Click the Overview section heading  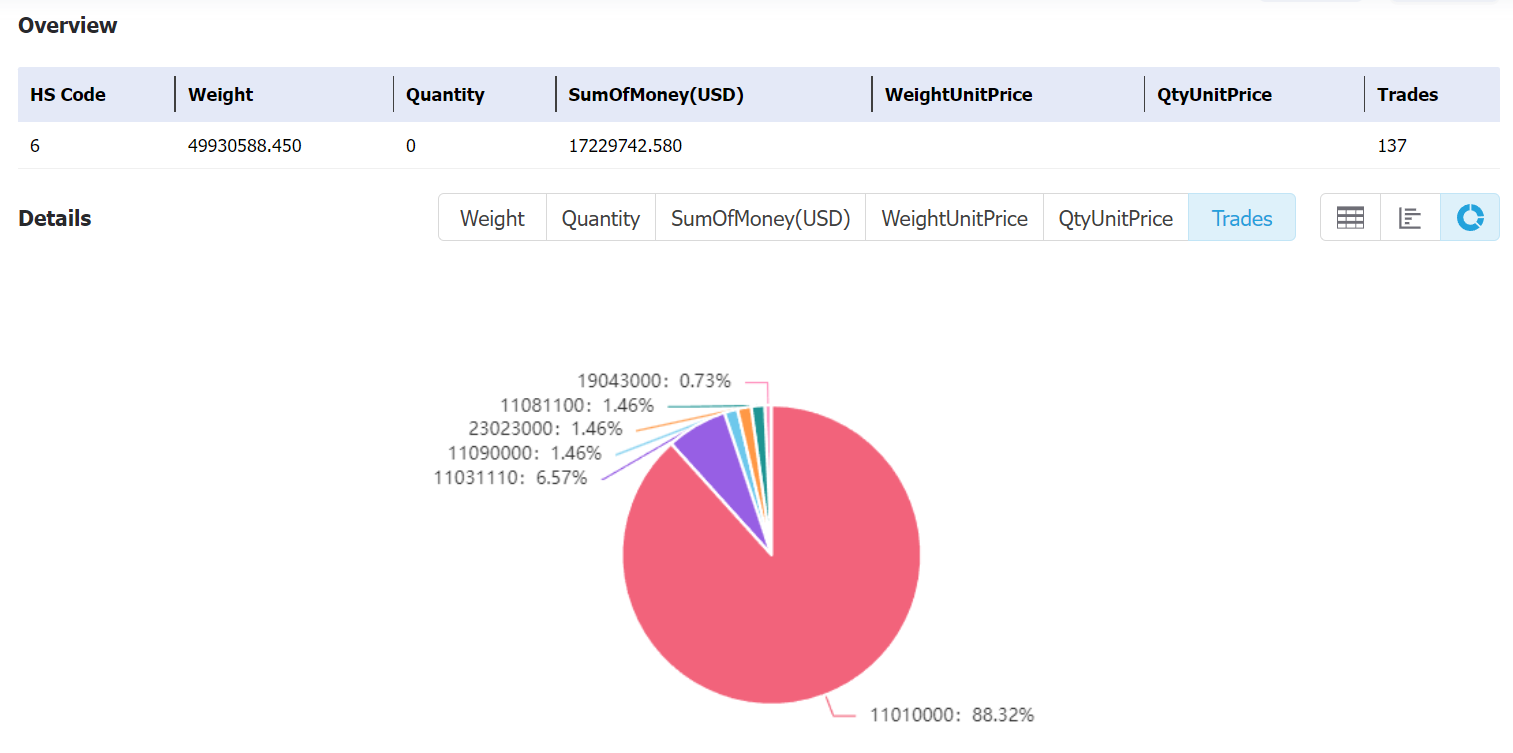click(x=68, y=26)
